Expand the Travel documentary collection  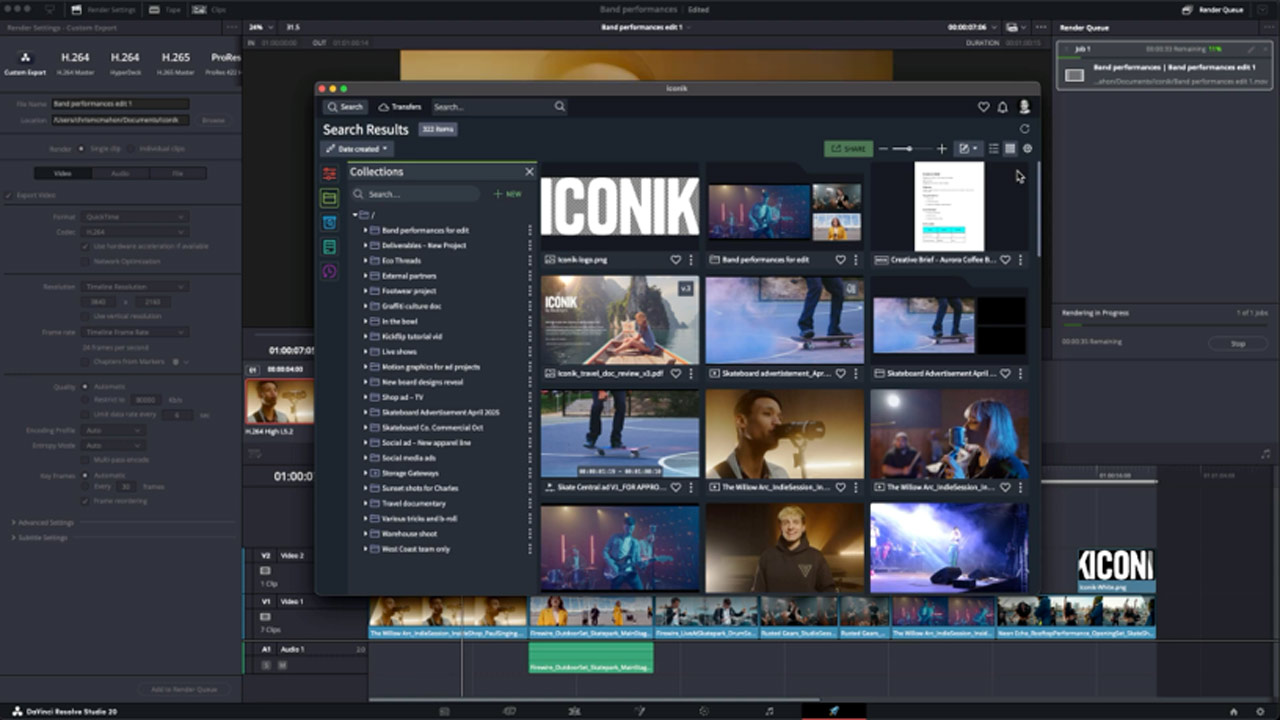click(x=365, y=504)
